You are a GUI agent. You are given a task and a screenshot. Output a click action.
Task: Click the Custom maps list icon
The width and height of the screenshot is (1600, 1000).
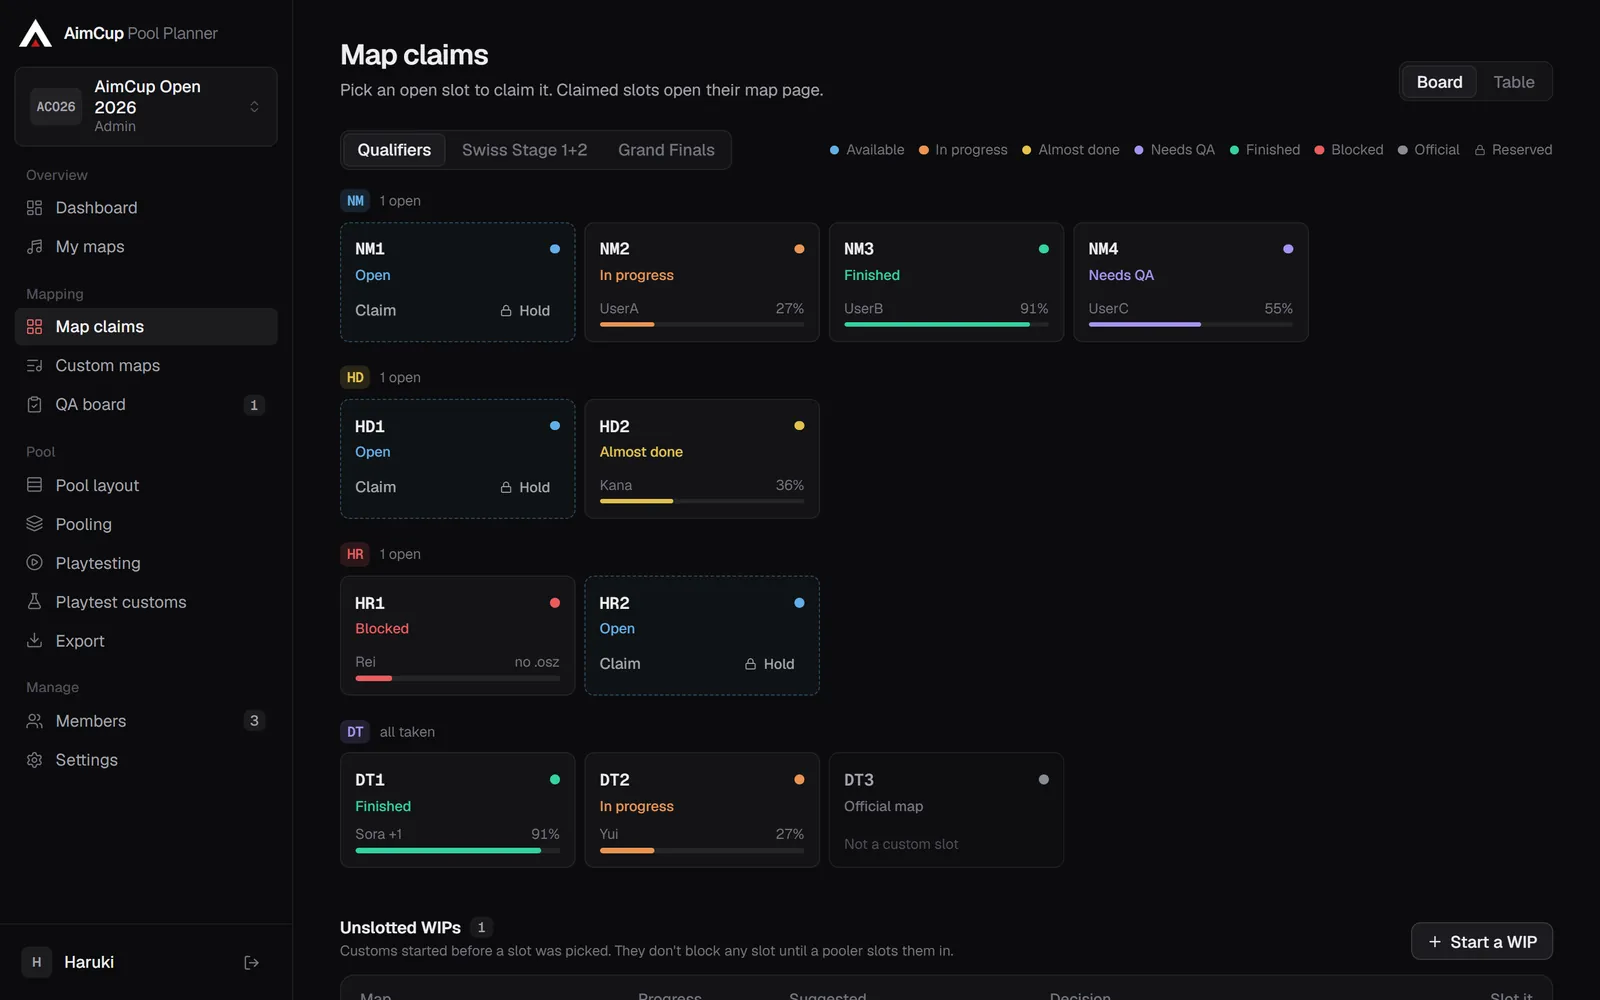tap(34, 366)
